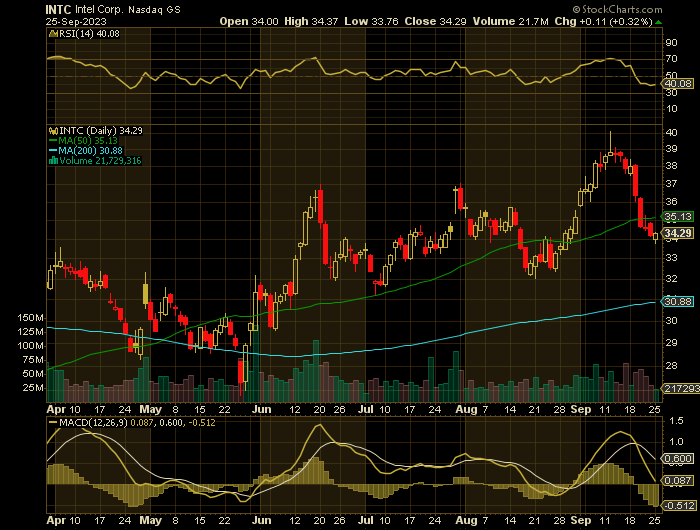The image size is (700, 530).
Task: Click May on the MACD panel date axis
Action: (x=150, y=520)
